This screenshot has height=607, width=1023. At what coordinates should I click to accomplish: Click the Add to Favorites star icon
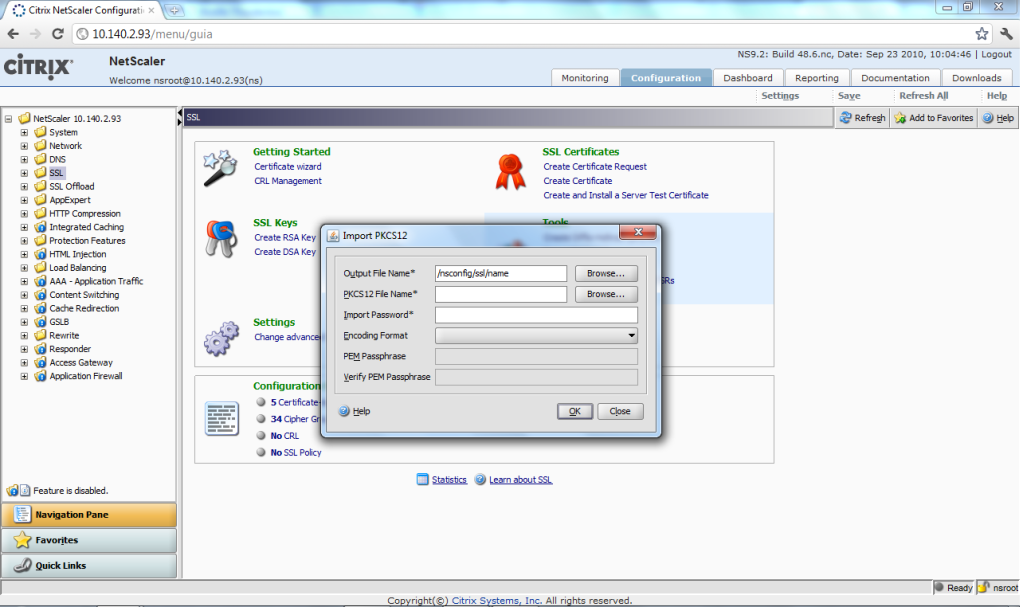coord(900,117)
